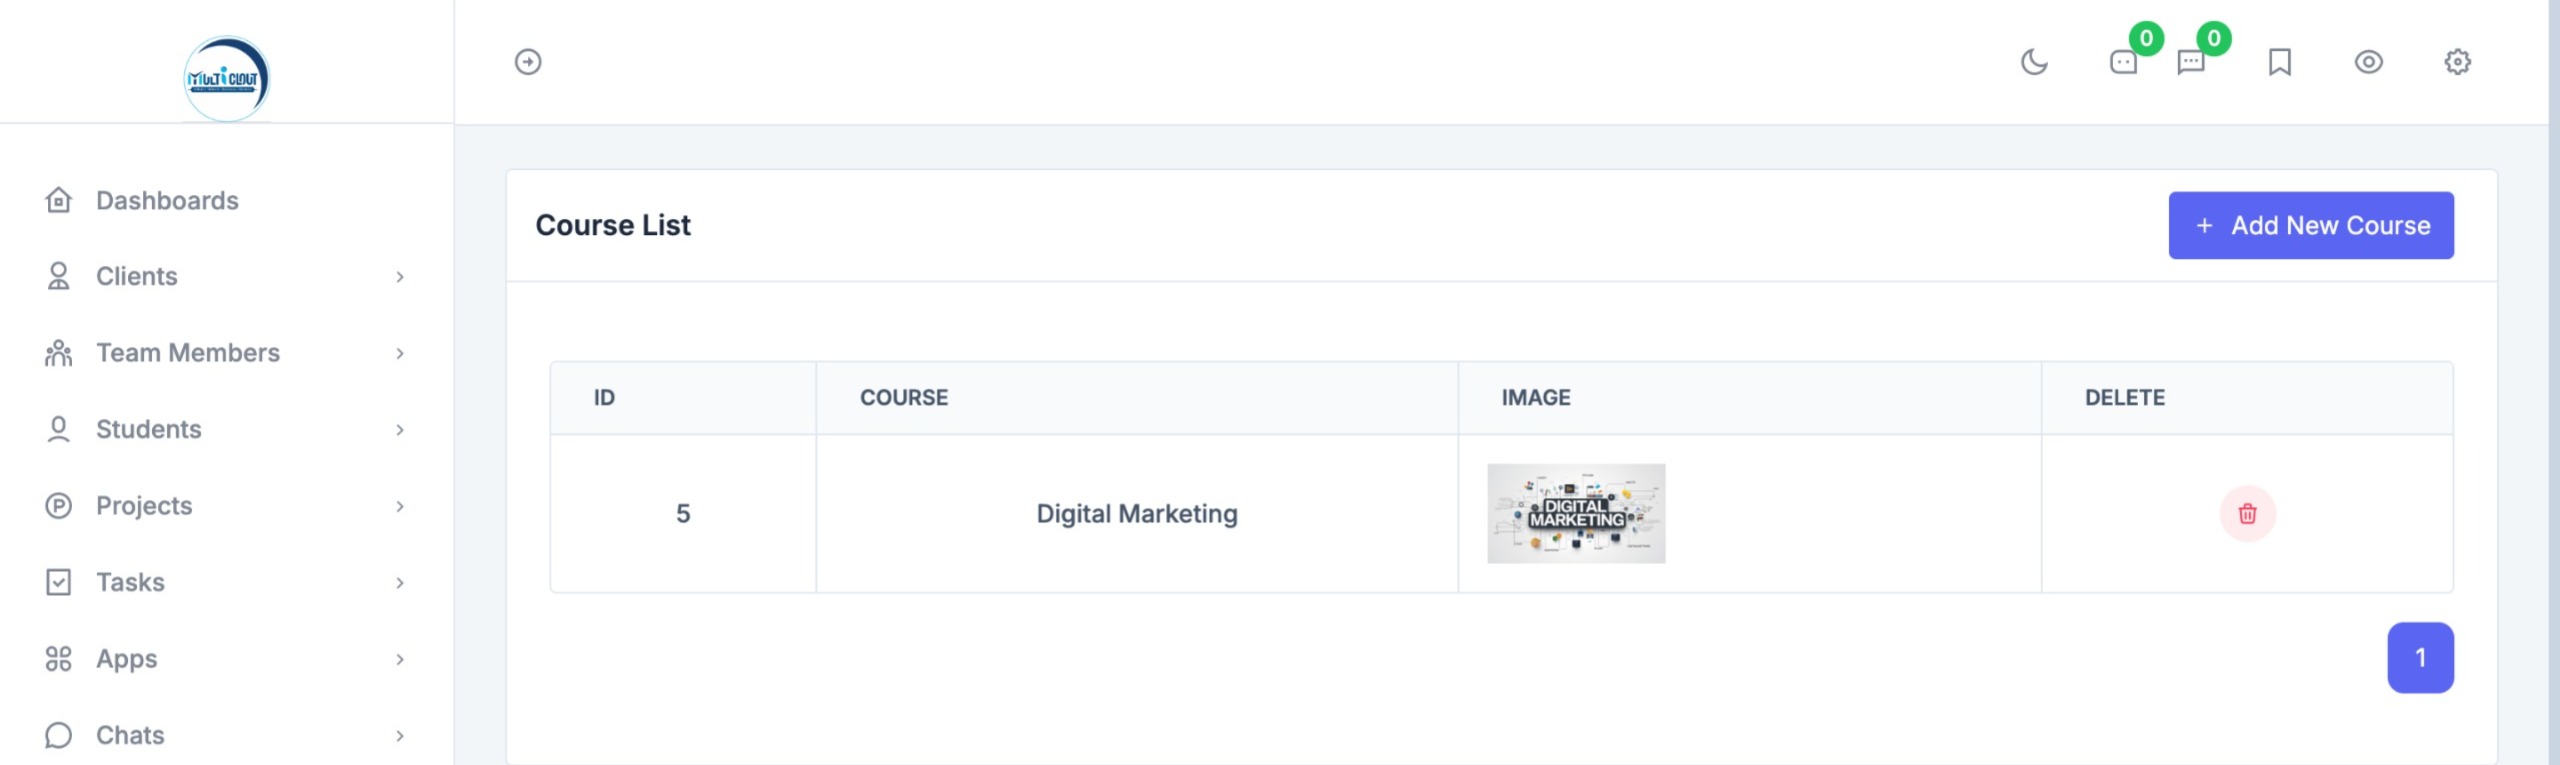
Task: Expand the Team Members submenu arrow
Action: [x=400, y=354]
